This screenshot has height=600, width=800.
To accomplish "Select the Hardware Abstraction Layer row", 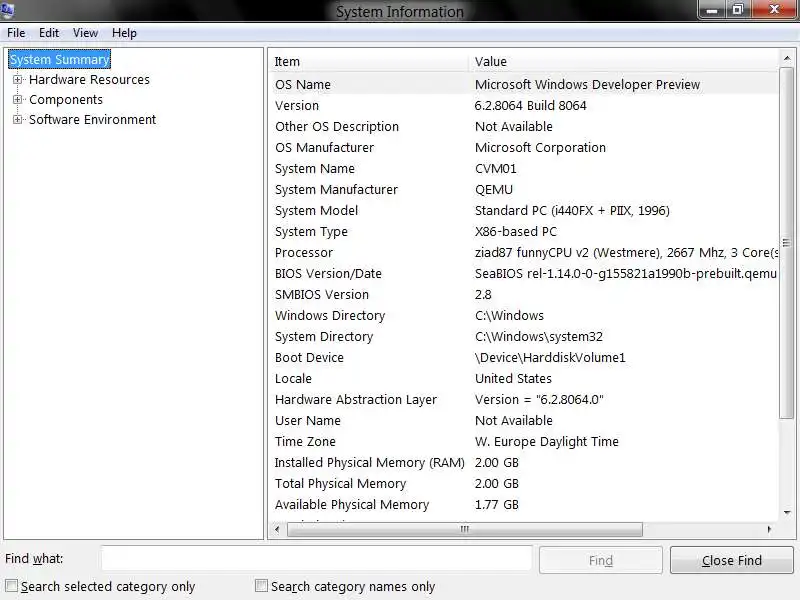I will click(523, 399).
